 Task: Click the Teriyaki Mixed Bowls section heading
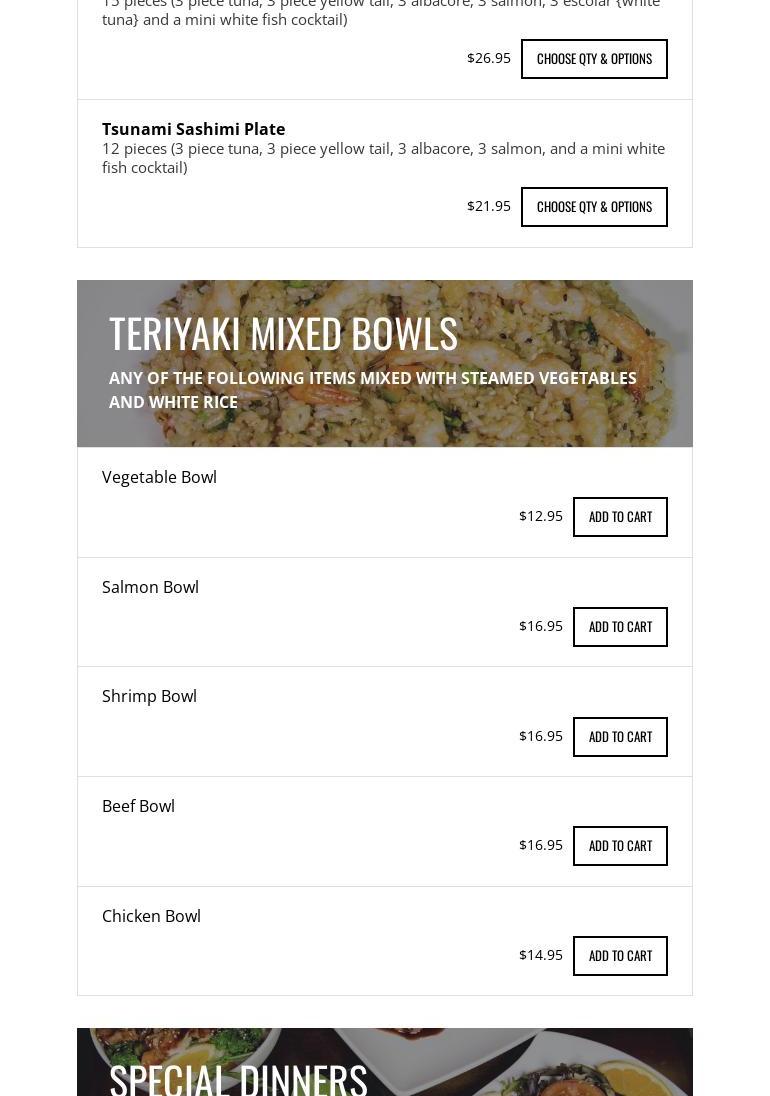pyautogui.click(x=283, y=333)
